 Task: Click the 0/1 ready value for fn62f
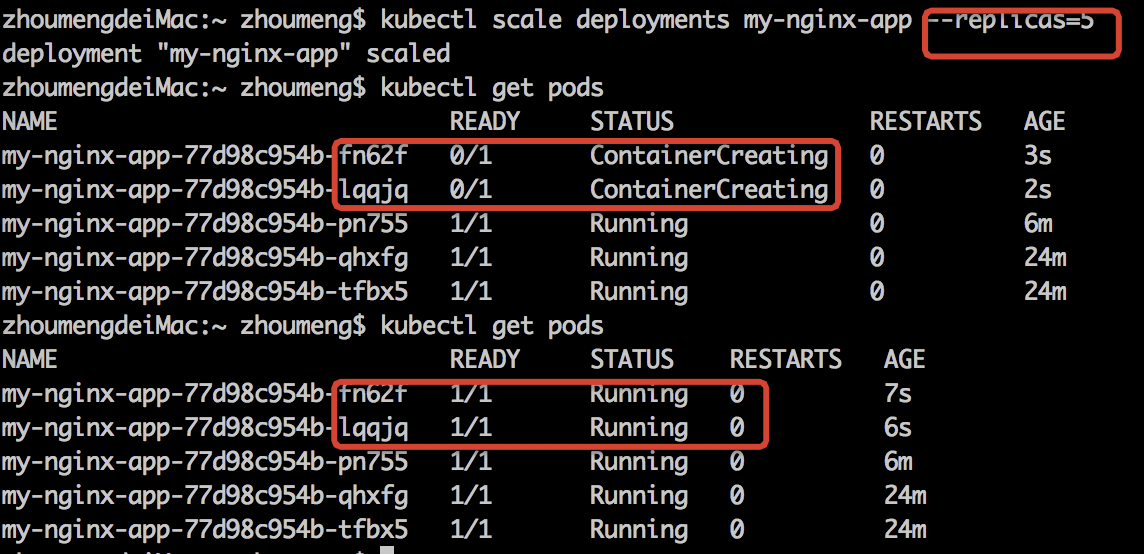pos(470,156)
